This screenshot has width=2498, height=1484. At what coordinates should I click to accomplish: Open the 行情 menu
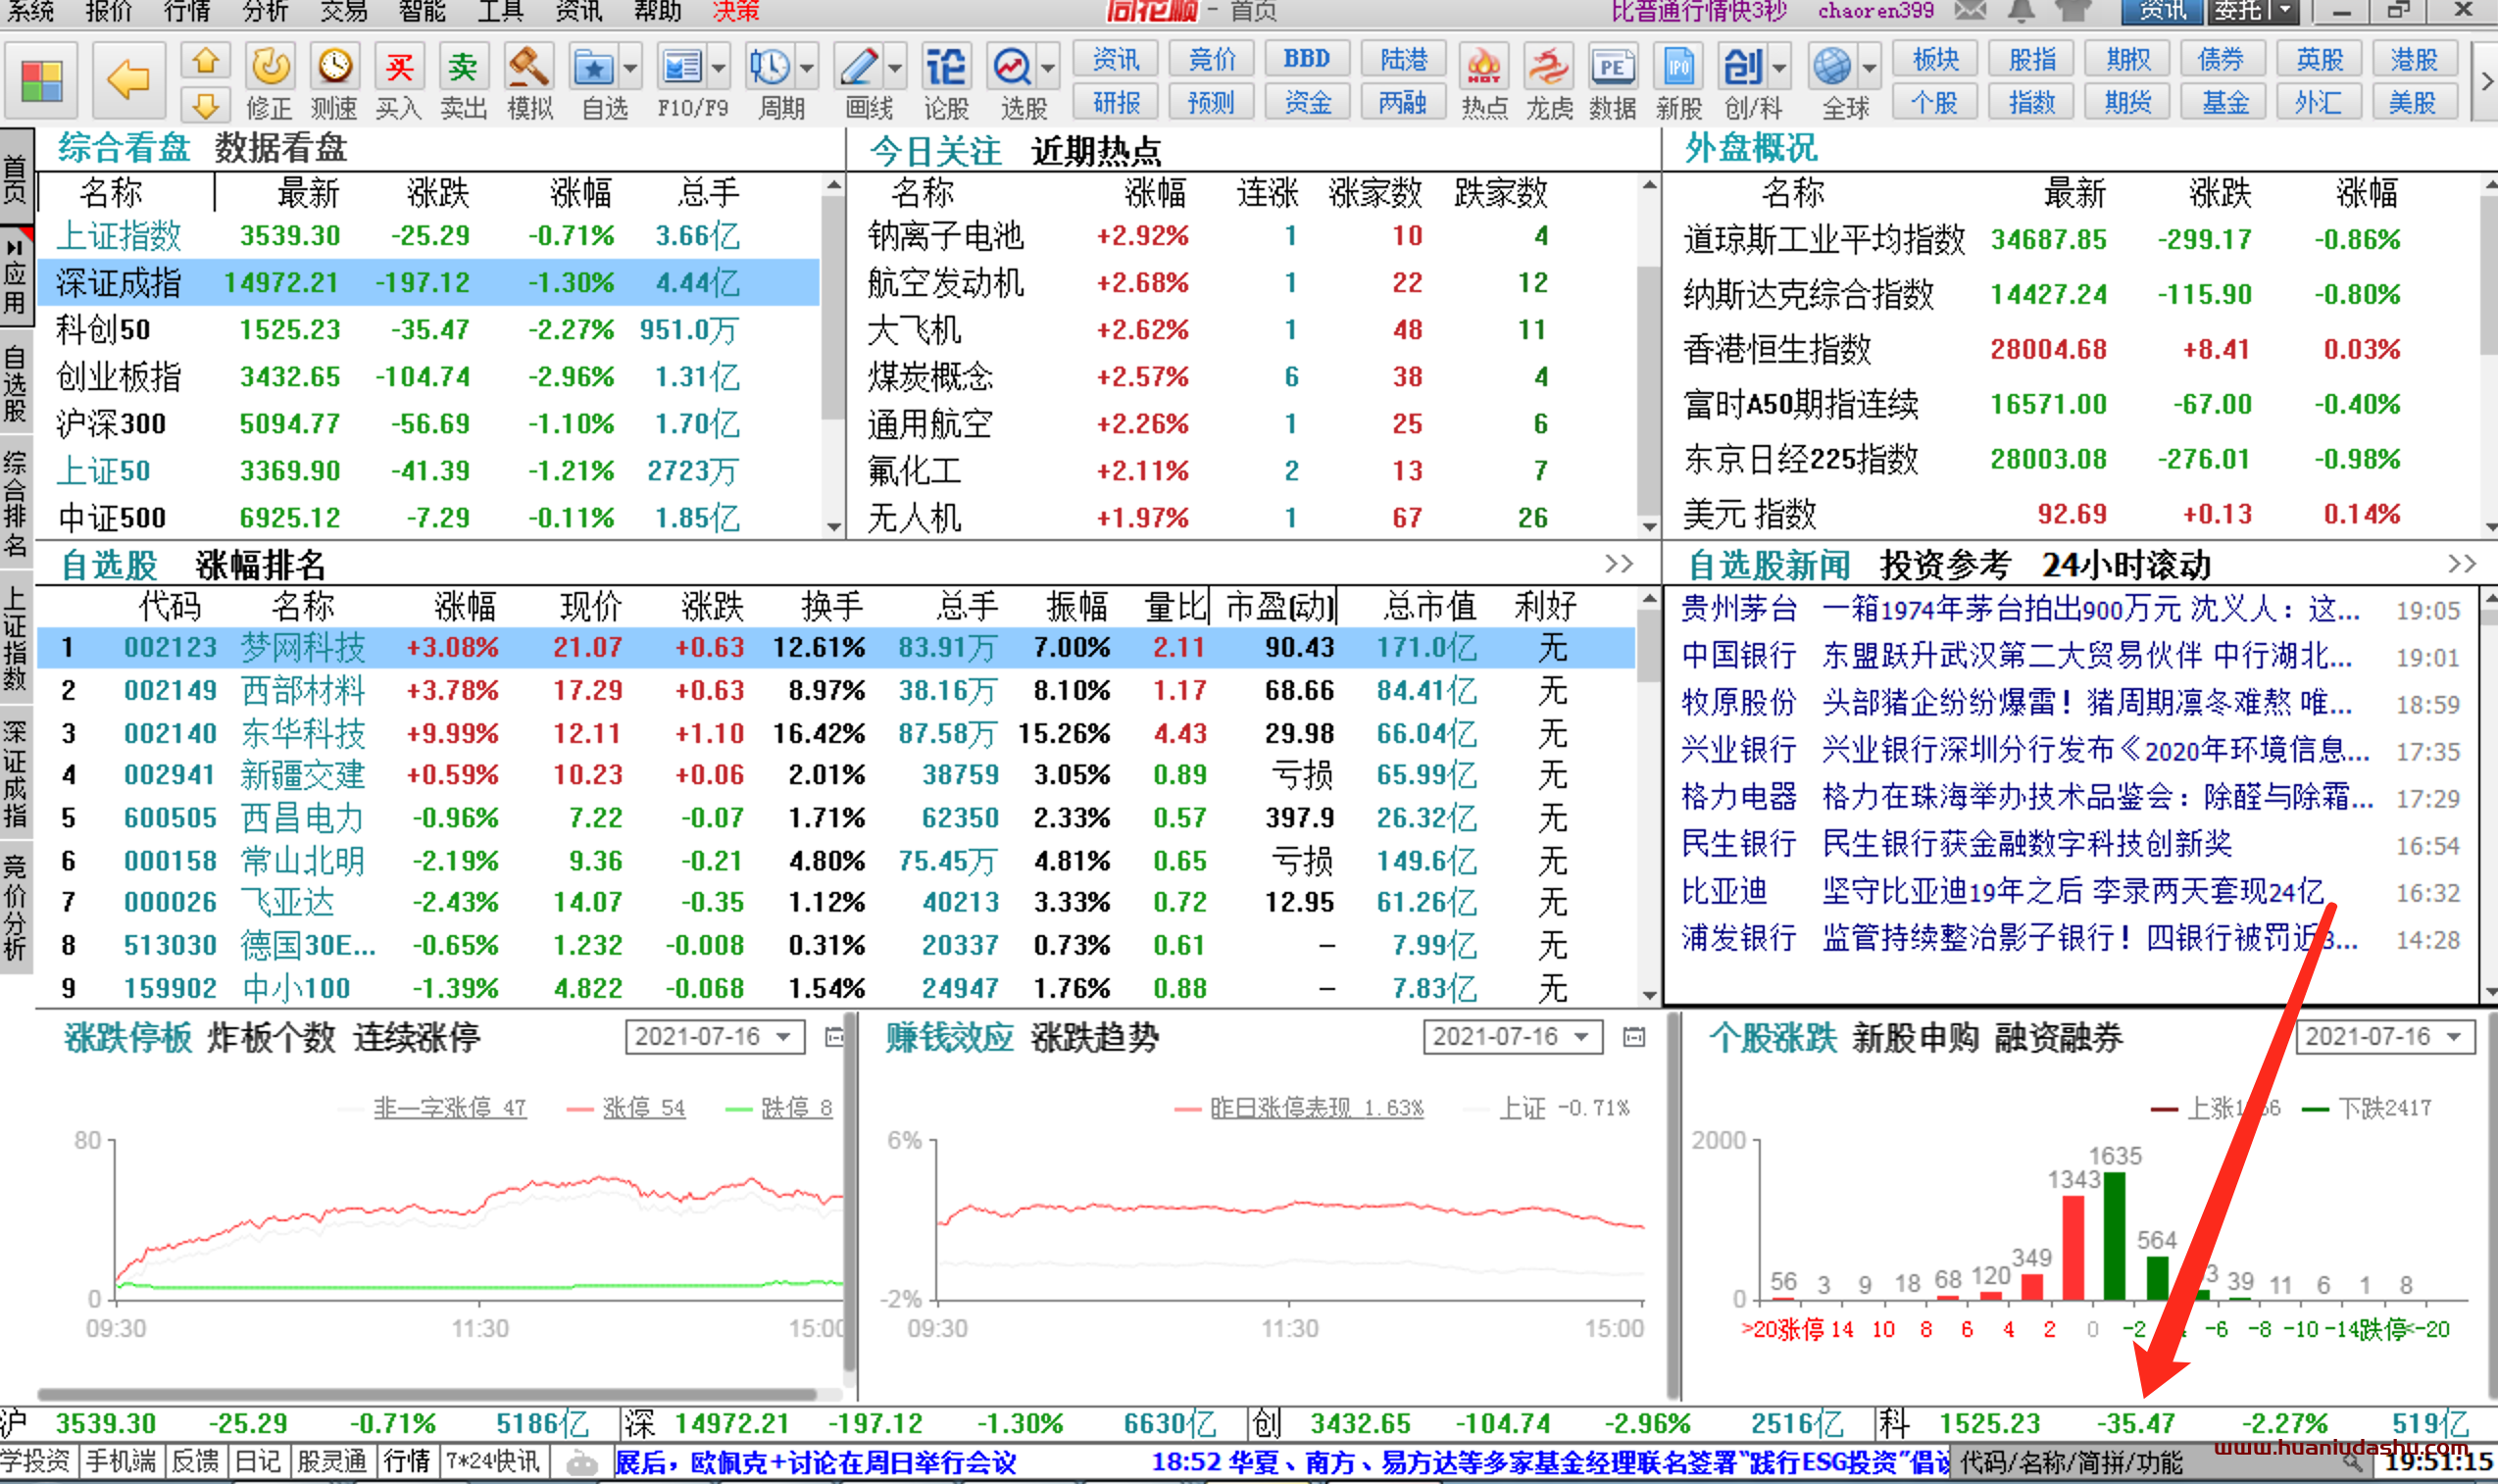point(187,11)
